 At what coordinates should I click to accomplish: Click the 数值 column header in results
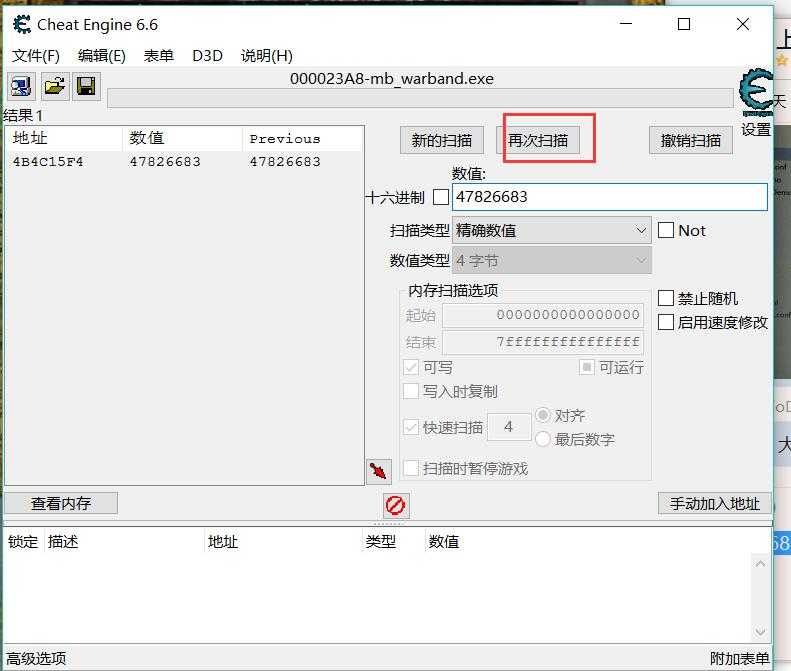(182, 138)
